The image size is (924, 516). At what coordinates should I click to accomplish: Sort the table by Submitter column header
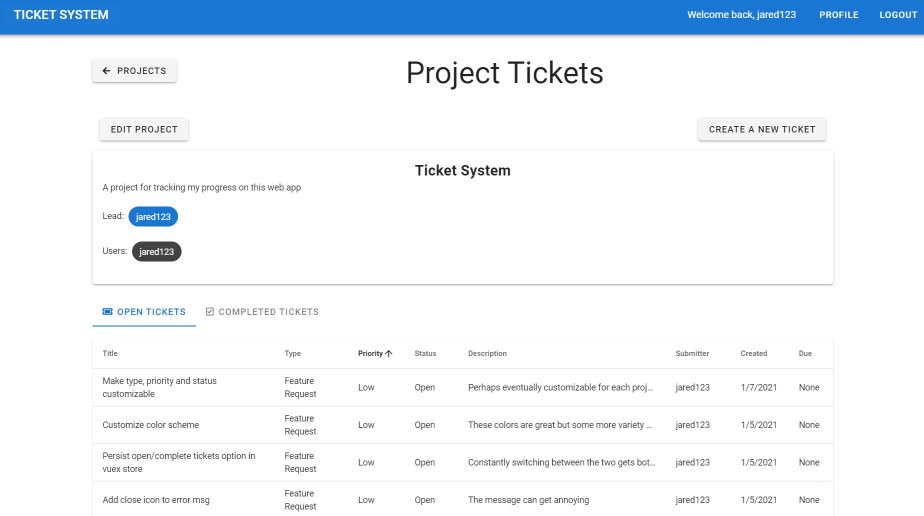[692, 353]
